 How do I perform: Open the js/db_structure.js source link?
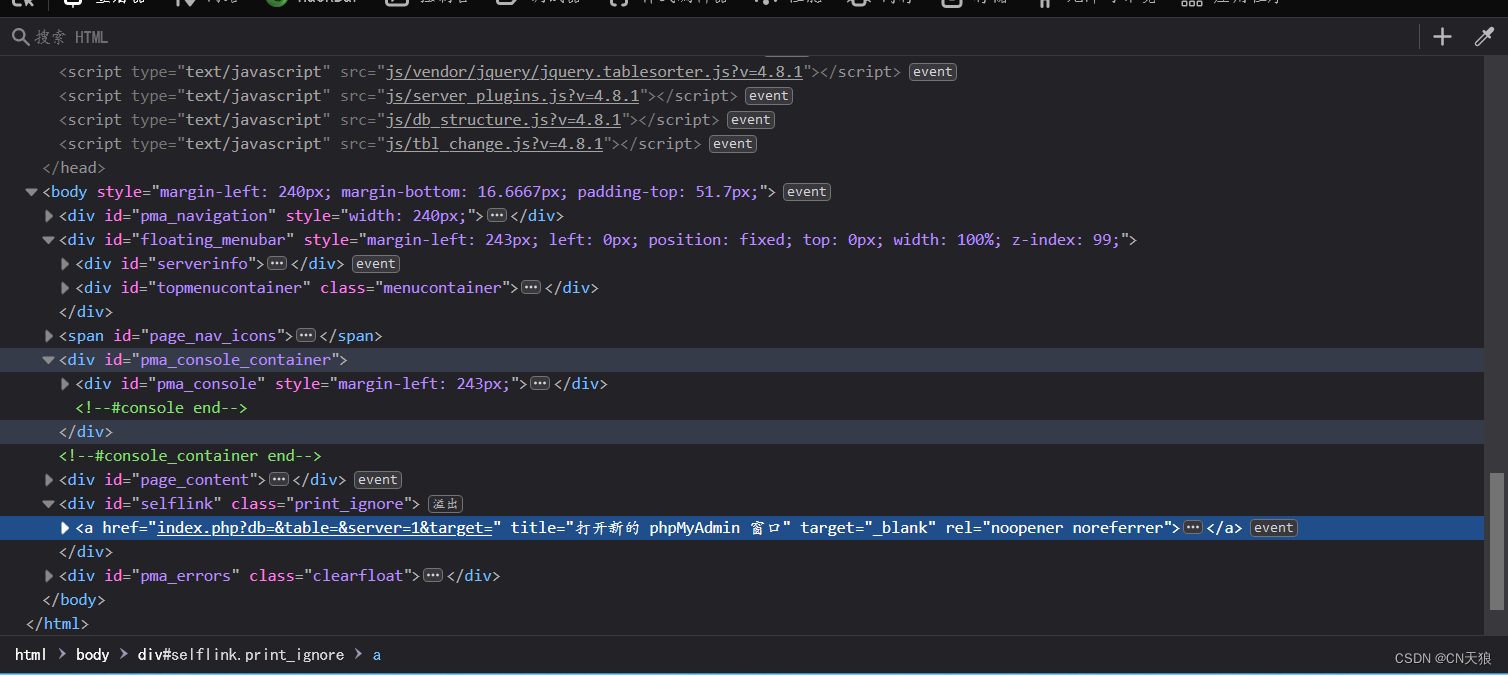tap(504, 120)
